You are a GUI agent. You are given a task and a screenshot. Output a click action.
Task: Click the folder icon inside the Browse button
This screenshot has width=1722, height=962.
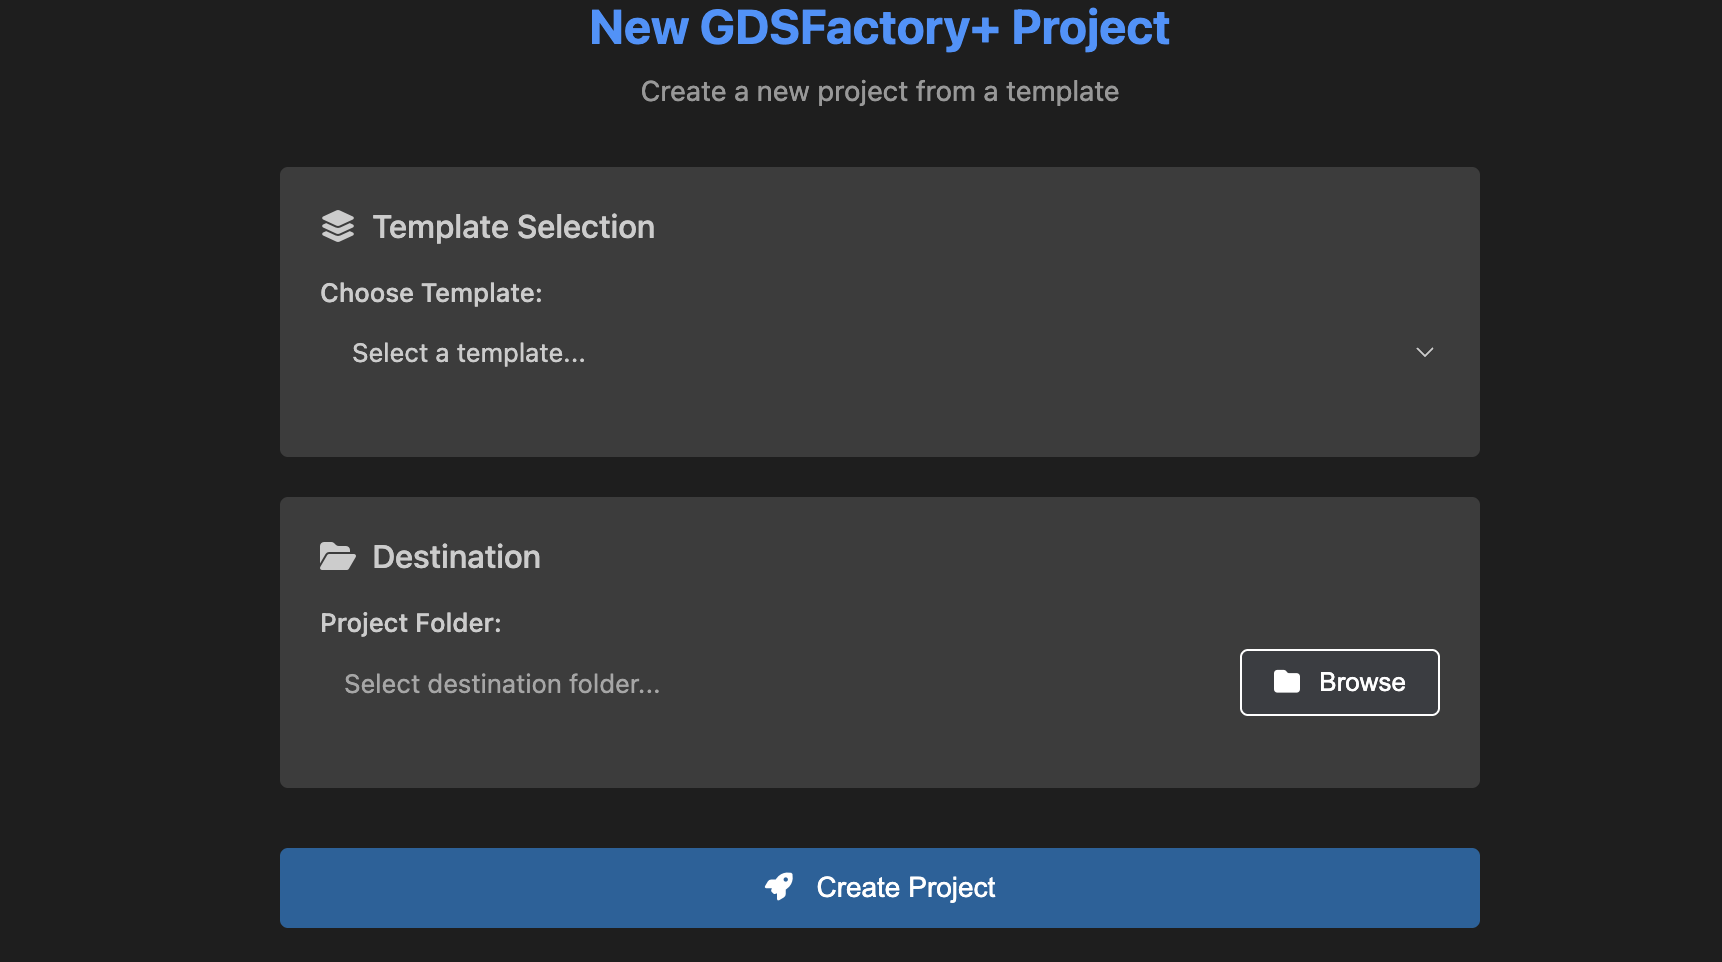(1286, 682)
